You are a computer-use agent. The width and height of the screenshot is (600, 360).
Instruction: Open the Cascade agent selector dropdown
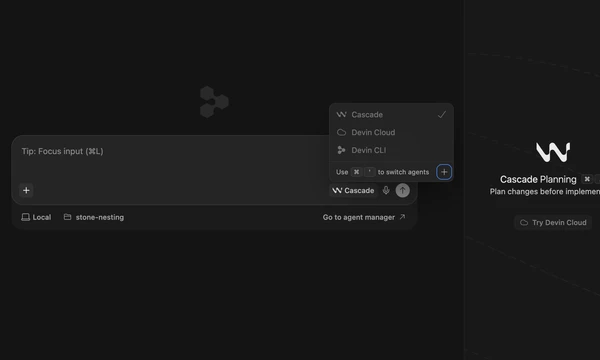[x=353, y=191]
